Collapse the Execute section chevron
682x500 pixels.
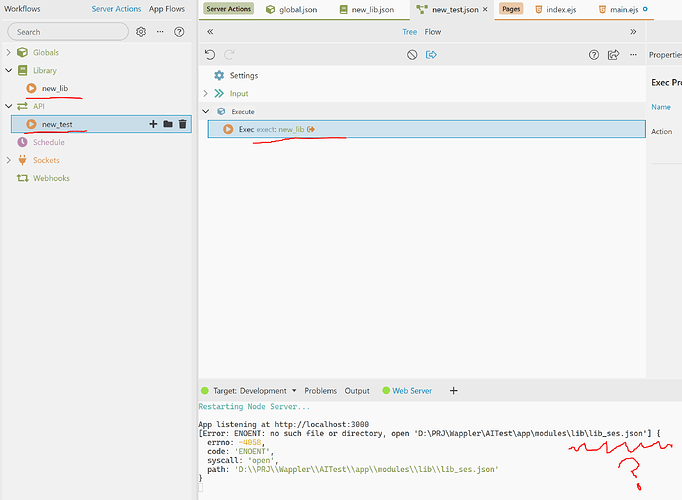[206, 111]
